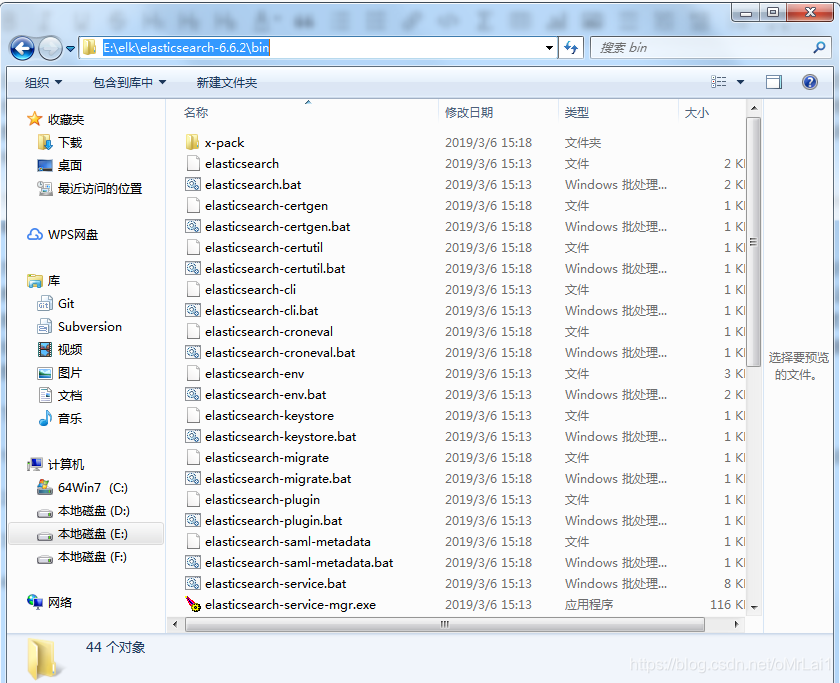Open the 组织 menu
This screenshot has width=840, height=683.
pyautogui.click(x=43, y=82)
